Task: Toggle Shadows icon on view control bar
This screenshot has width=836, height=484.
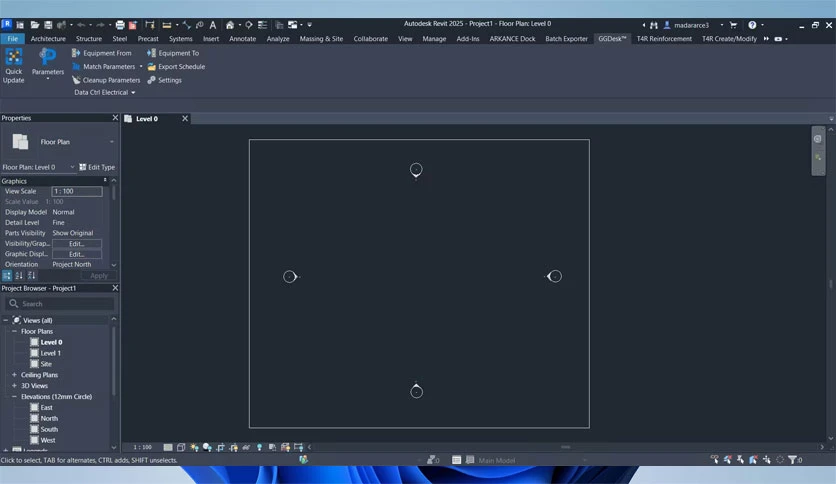Action: [207, 447]
